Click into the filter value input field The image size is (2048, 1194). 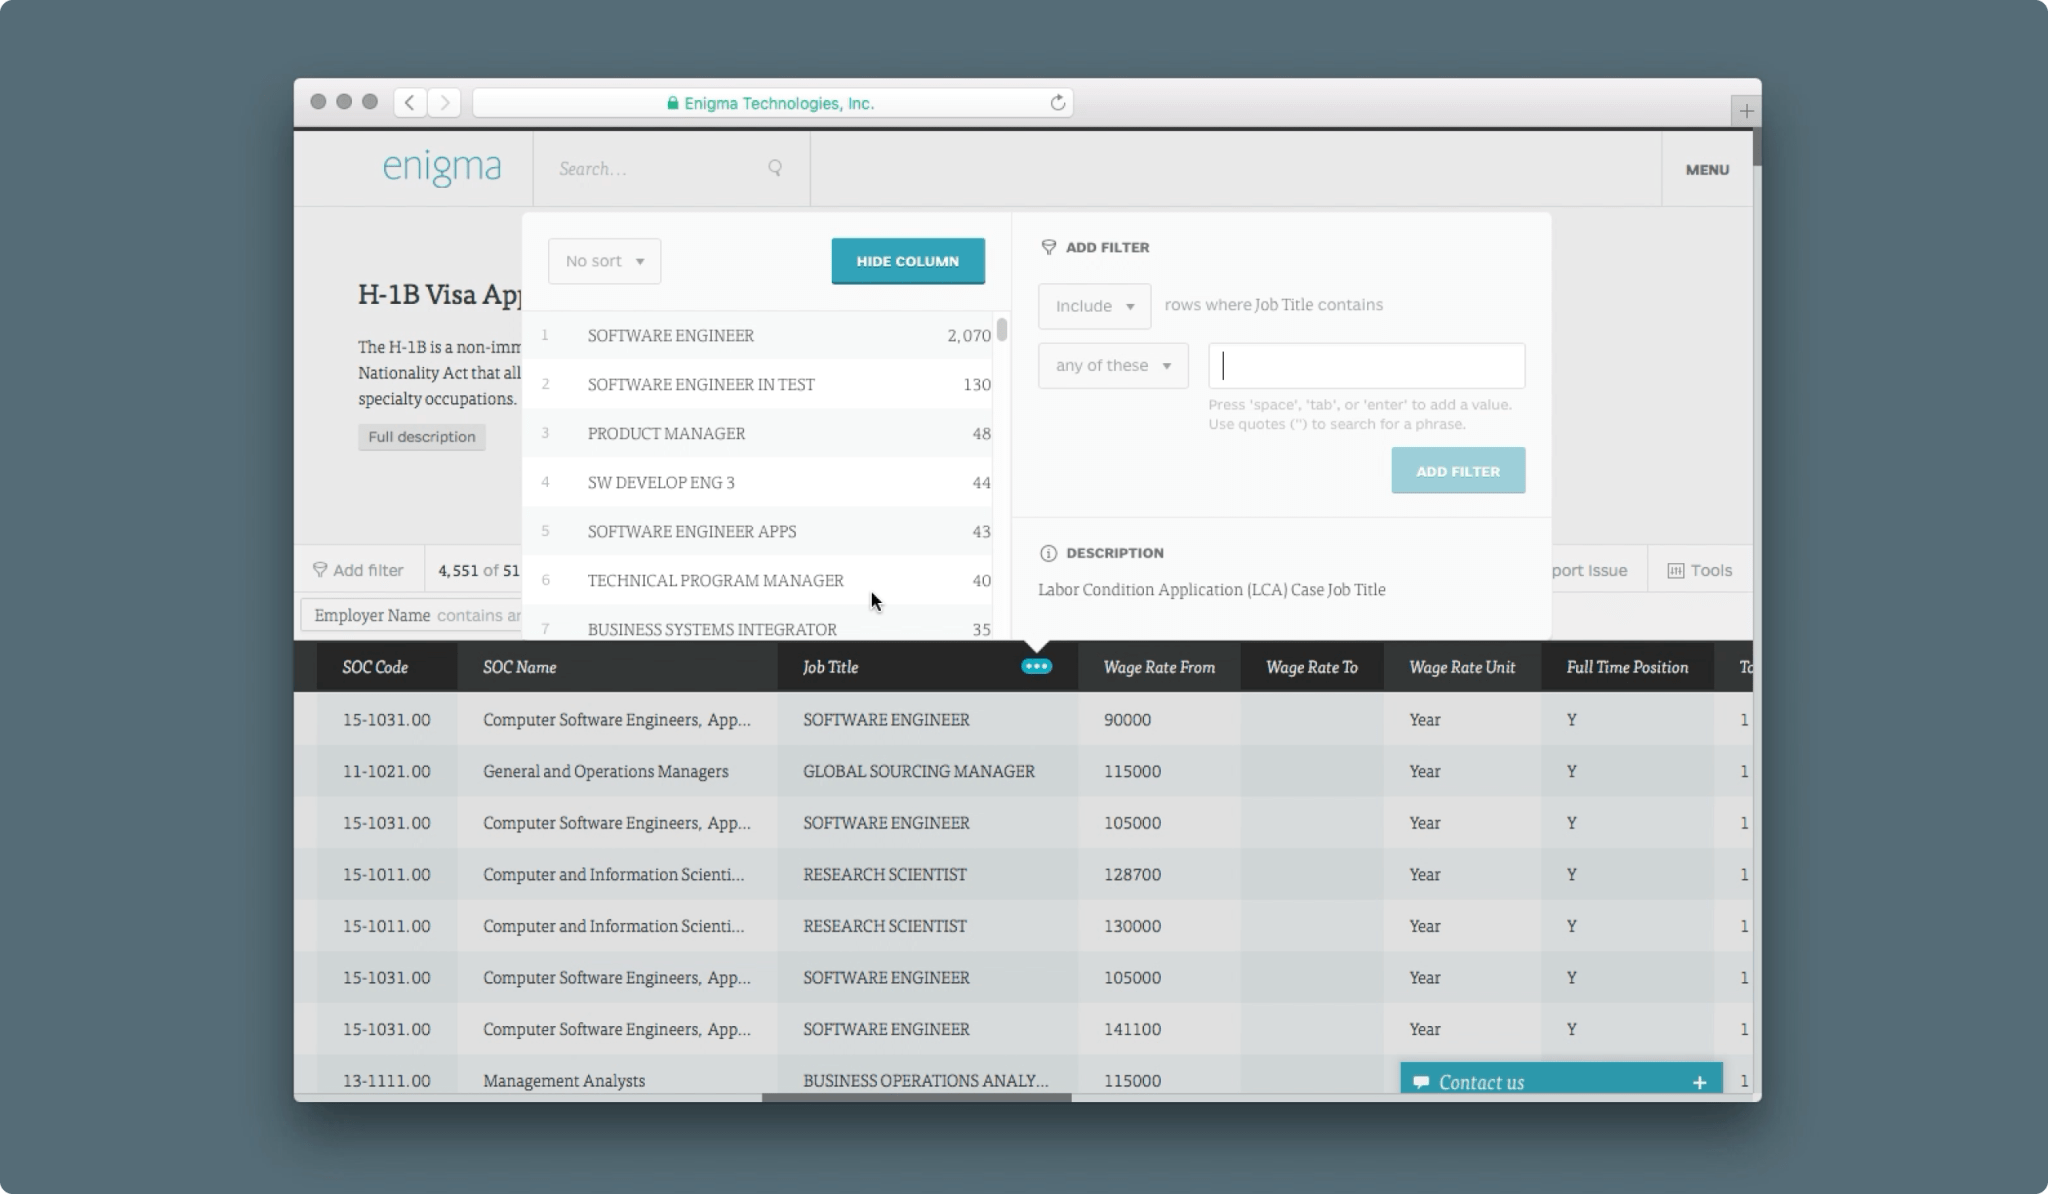point(1366,365)
